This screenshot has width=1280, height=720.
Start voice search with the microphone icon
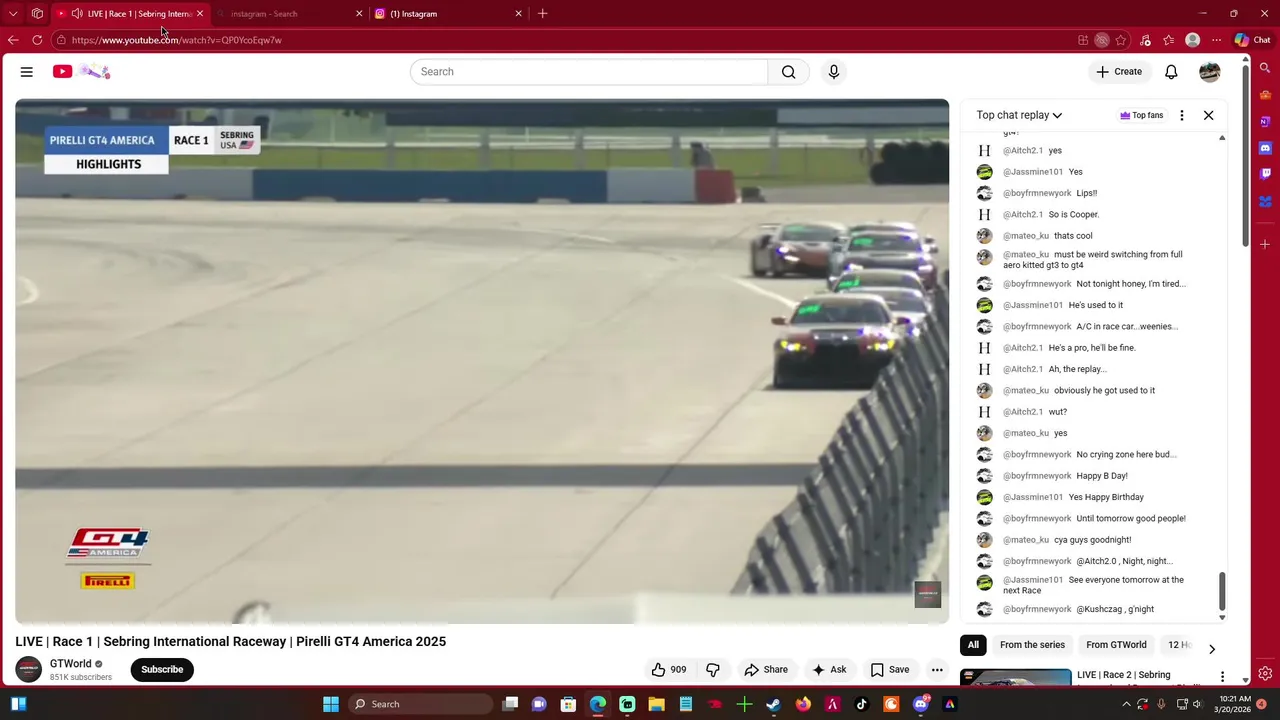(834, 72)
